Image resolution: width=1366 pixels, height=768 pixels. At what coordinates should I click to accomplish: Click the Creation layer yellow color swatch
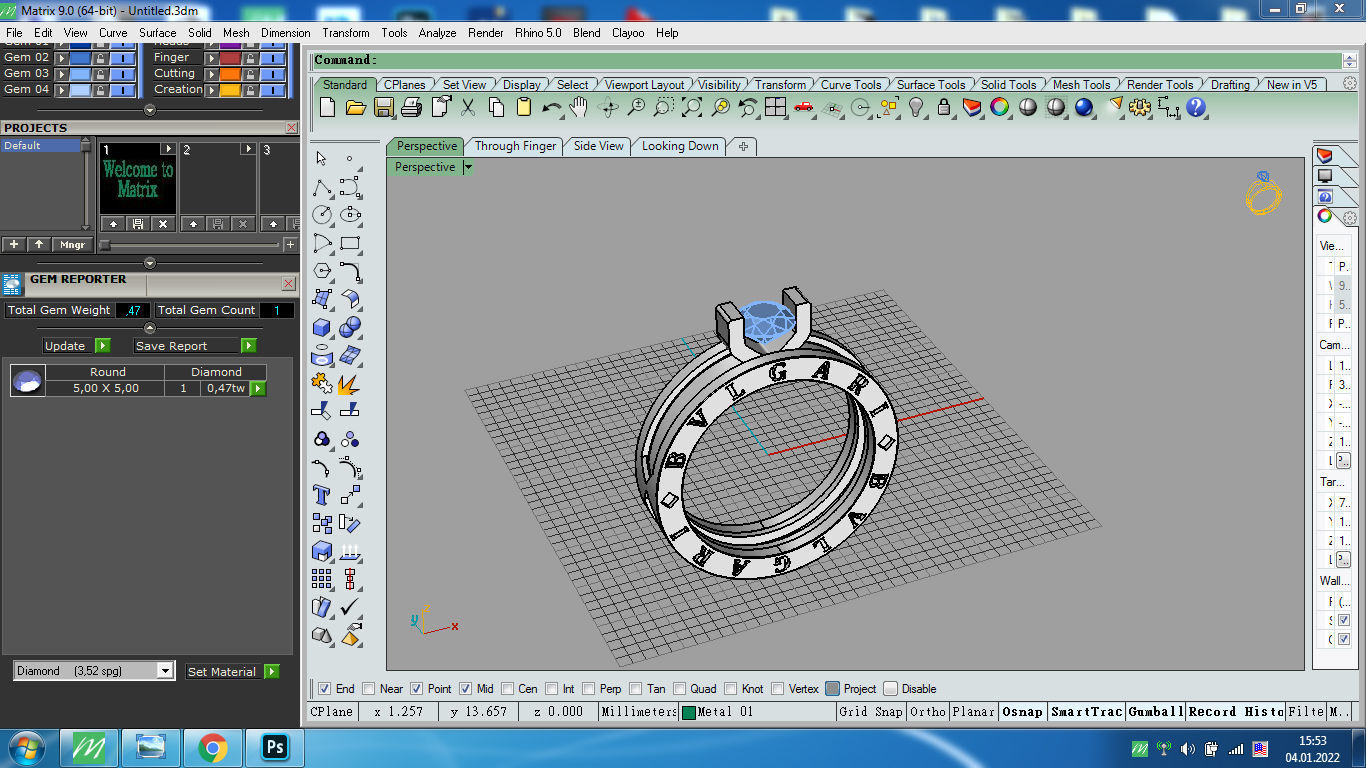pos(230,90)
